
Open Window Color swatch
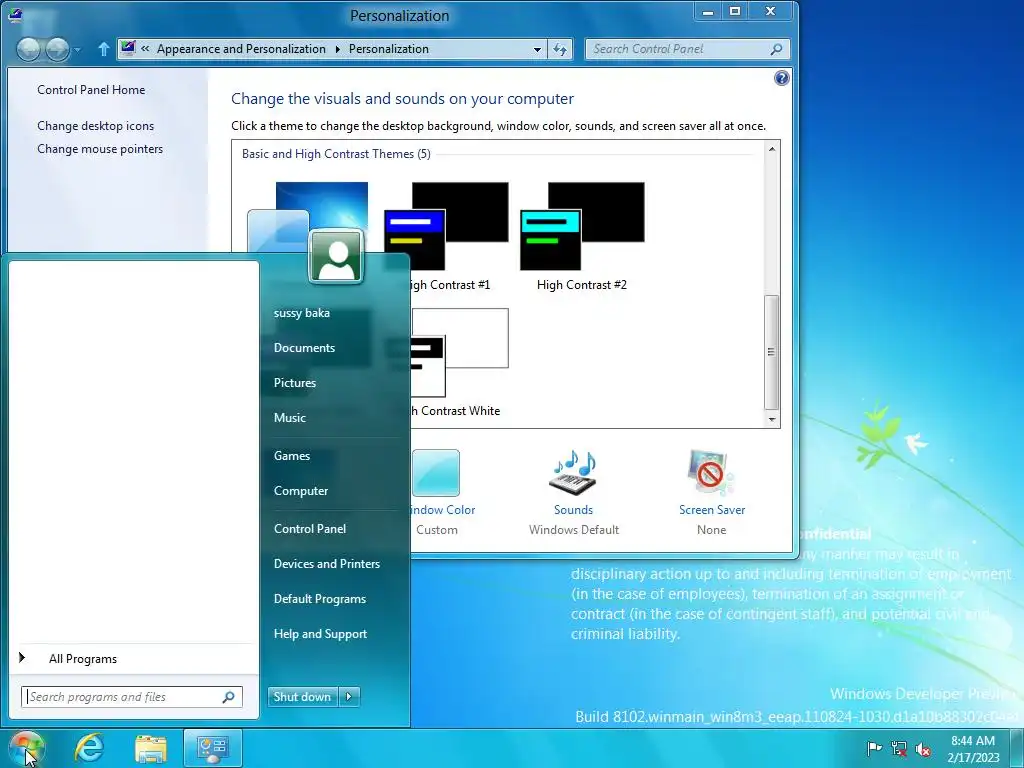(x=436, y=473)
